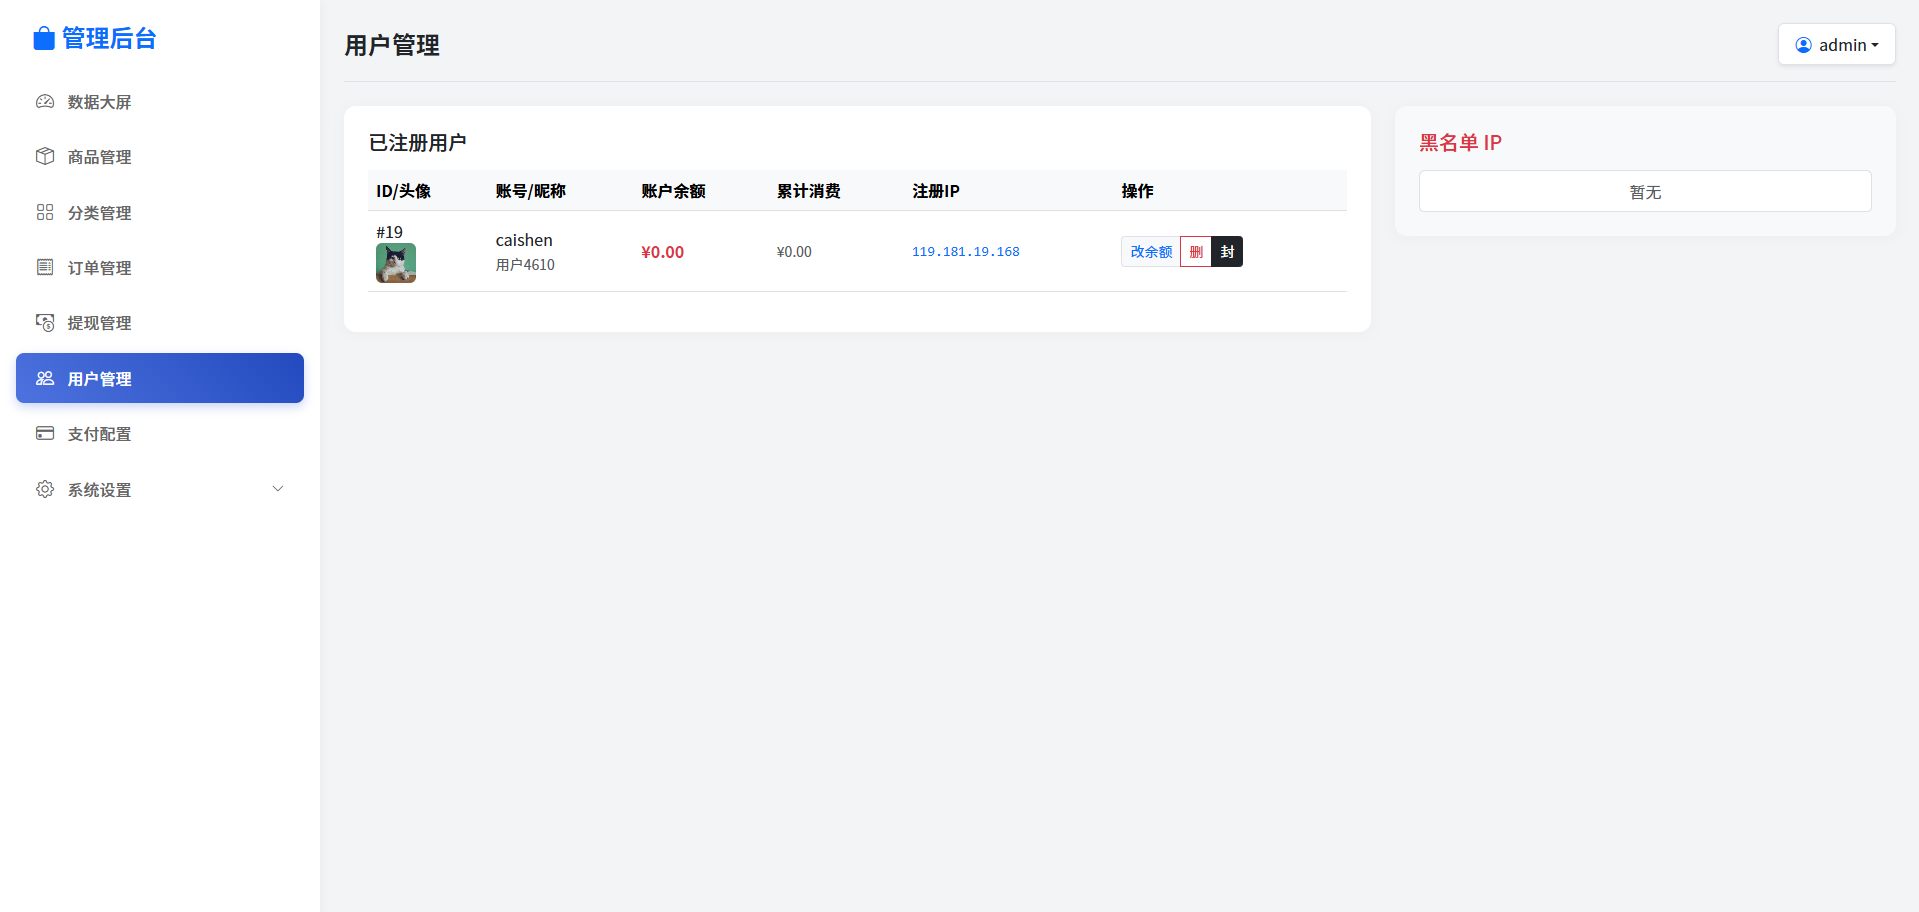Go to 订单管理 menu item
The height and width of the screenshot is (912, 1919).
(x=99, y=268)
